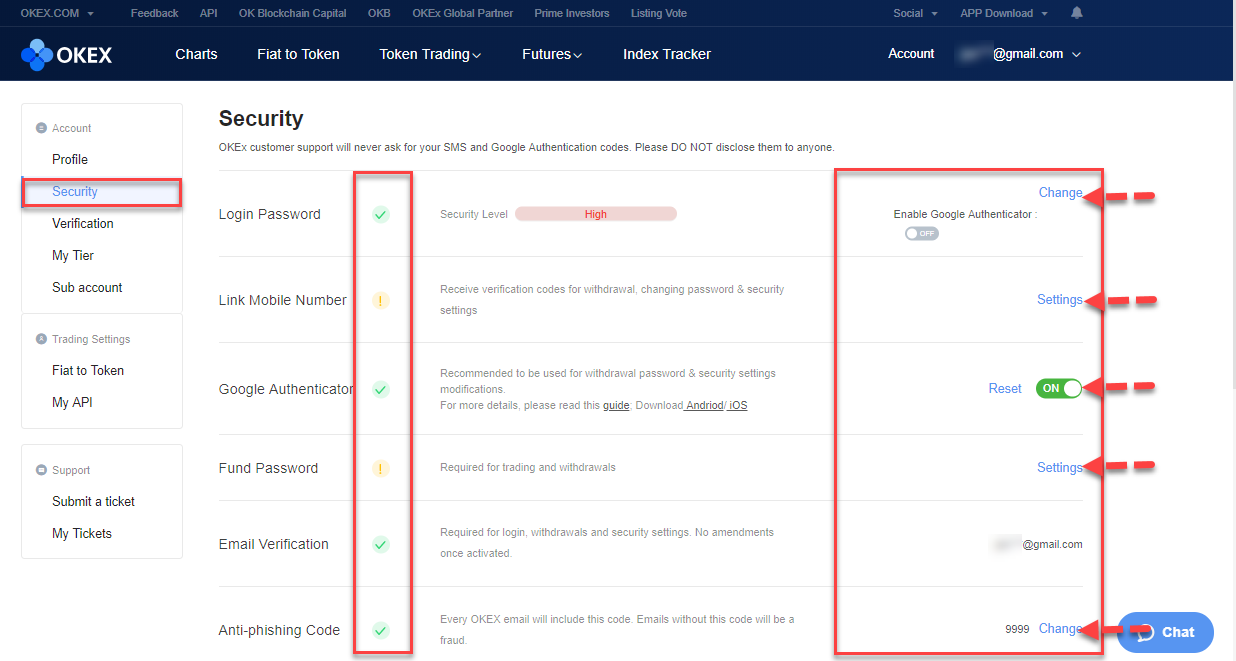Open OK Blockchain Capital link
This screenshot has width=1236, height=661.
click(x=293, y=13)
